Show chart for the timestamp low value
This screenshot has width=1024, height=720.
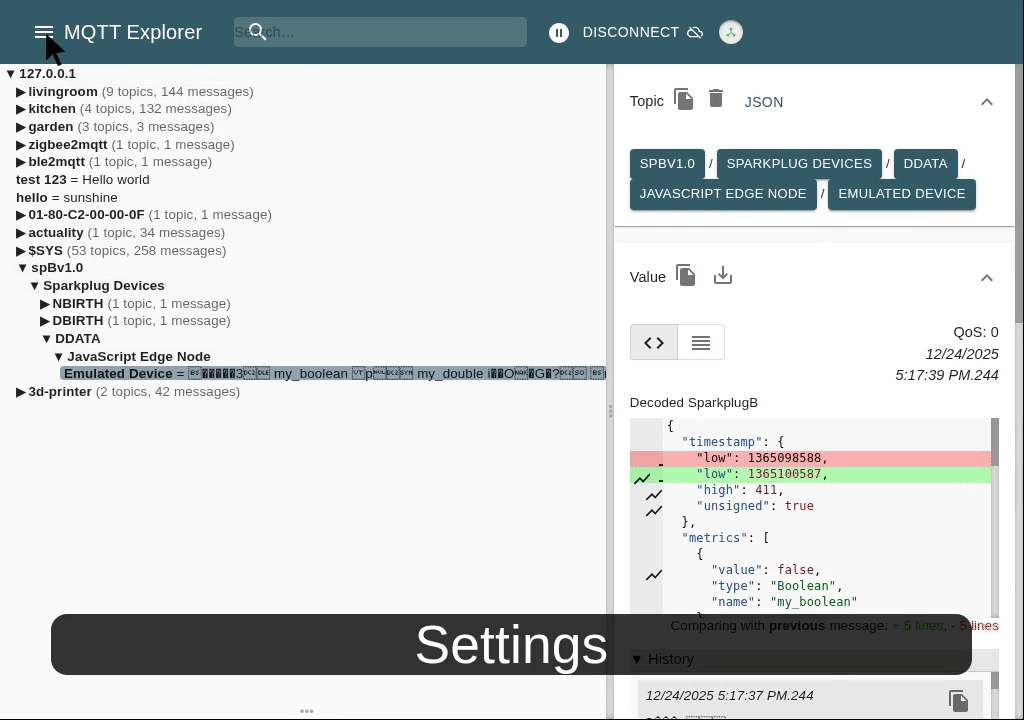[643, 478]
